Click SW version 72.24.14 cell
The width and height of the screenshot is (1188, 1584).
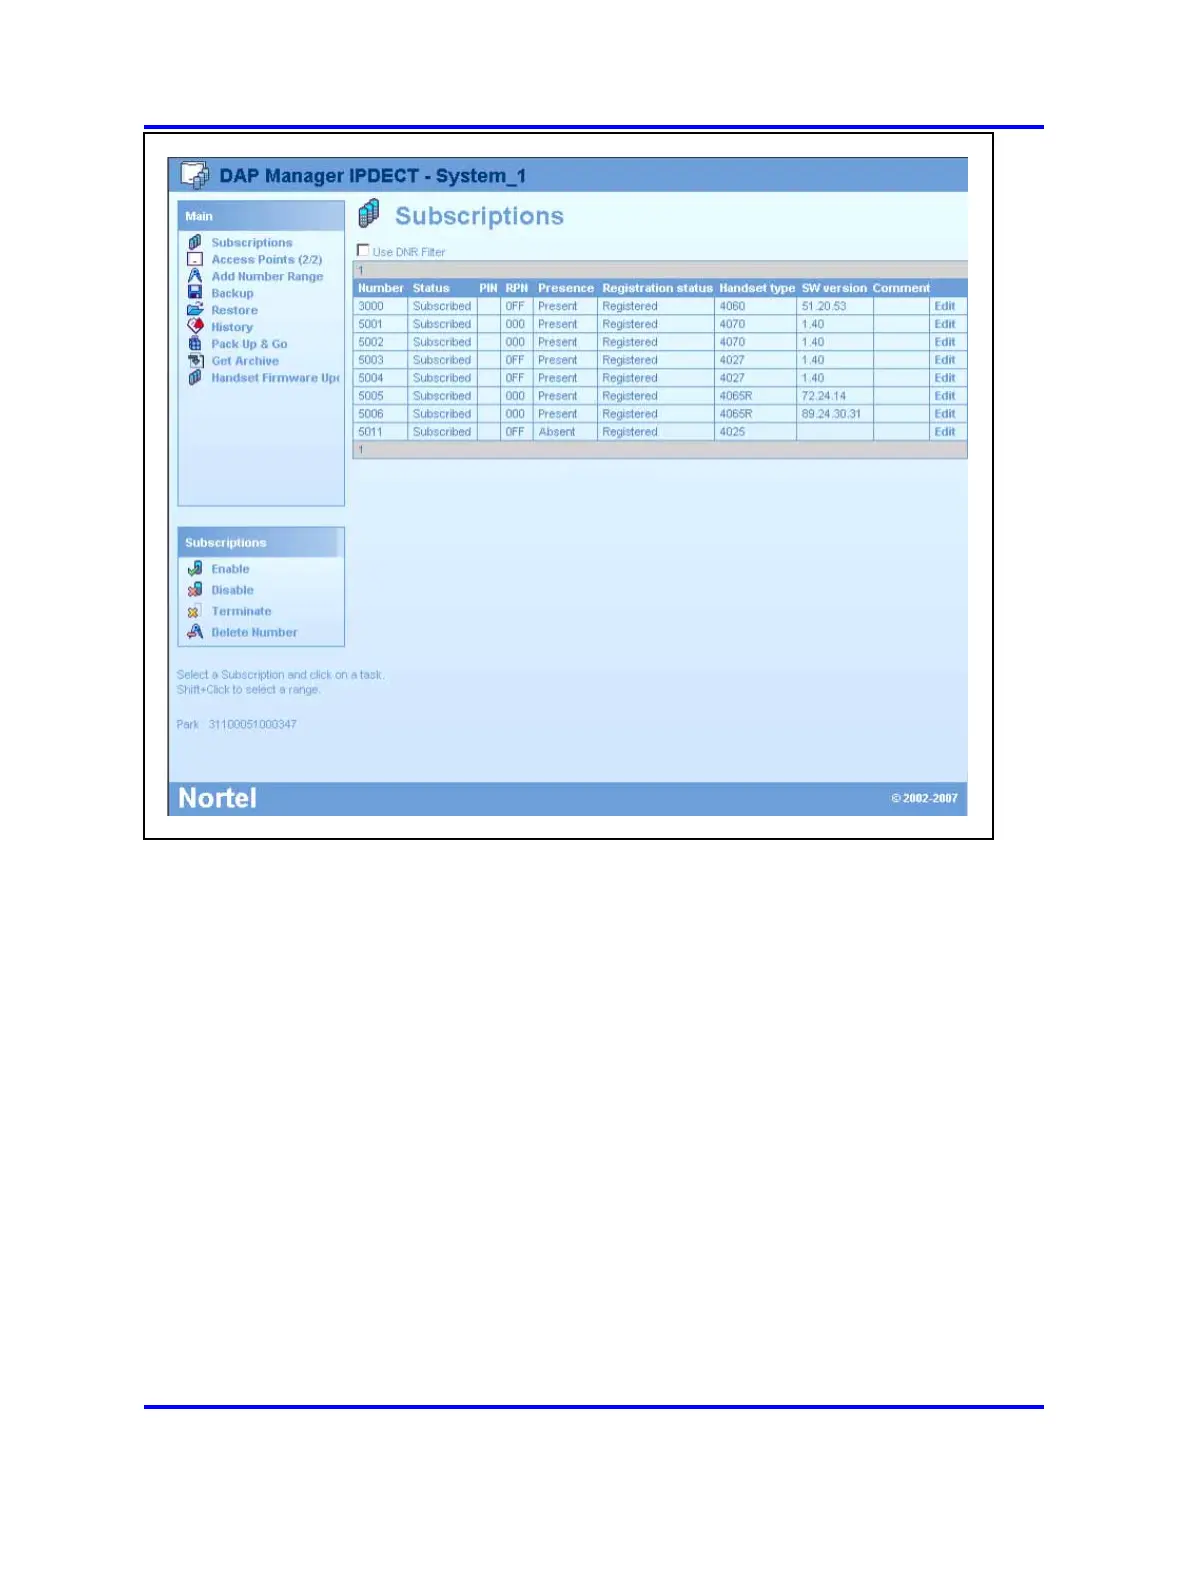(834, 396)
